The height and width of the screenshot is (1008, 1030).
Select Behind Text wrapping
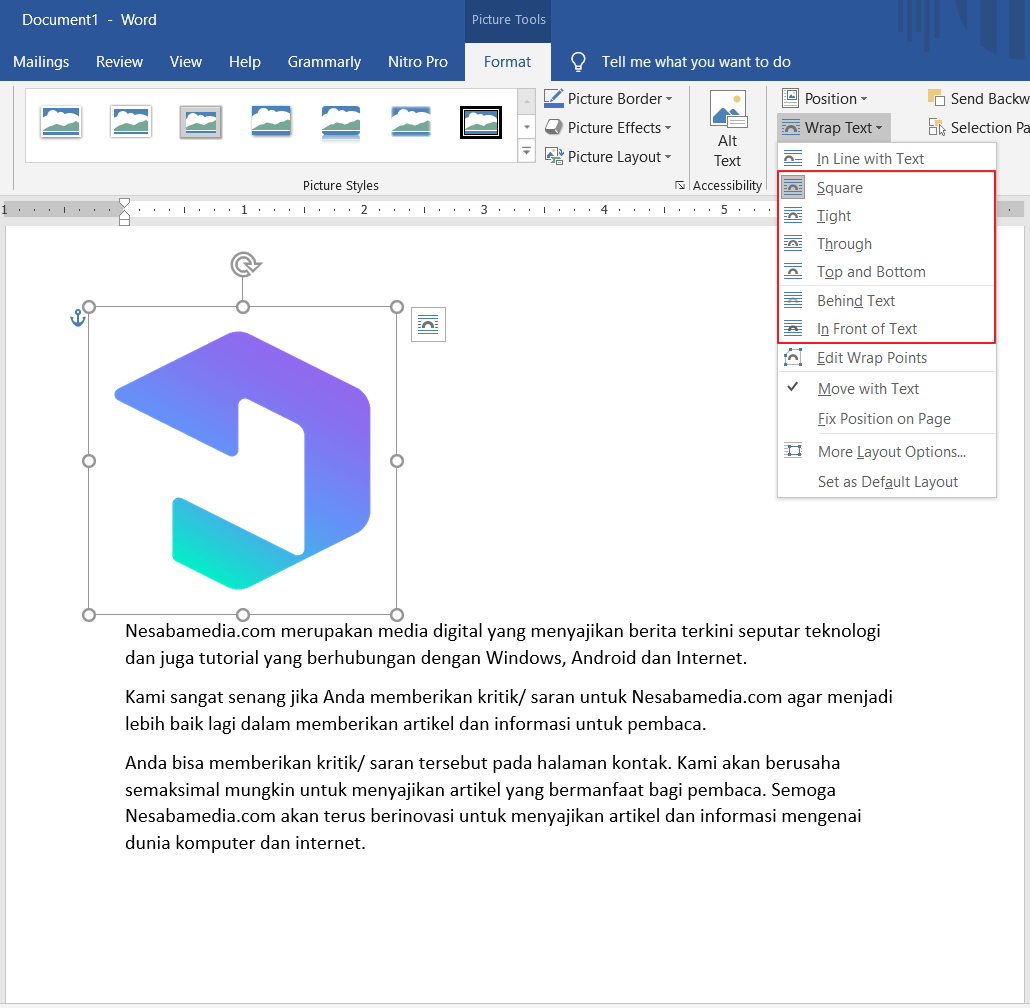pos(887,301)
